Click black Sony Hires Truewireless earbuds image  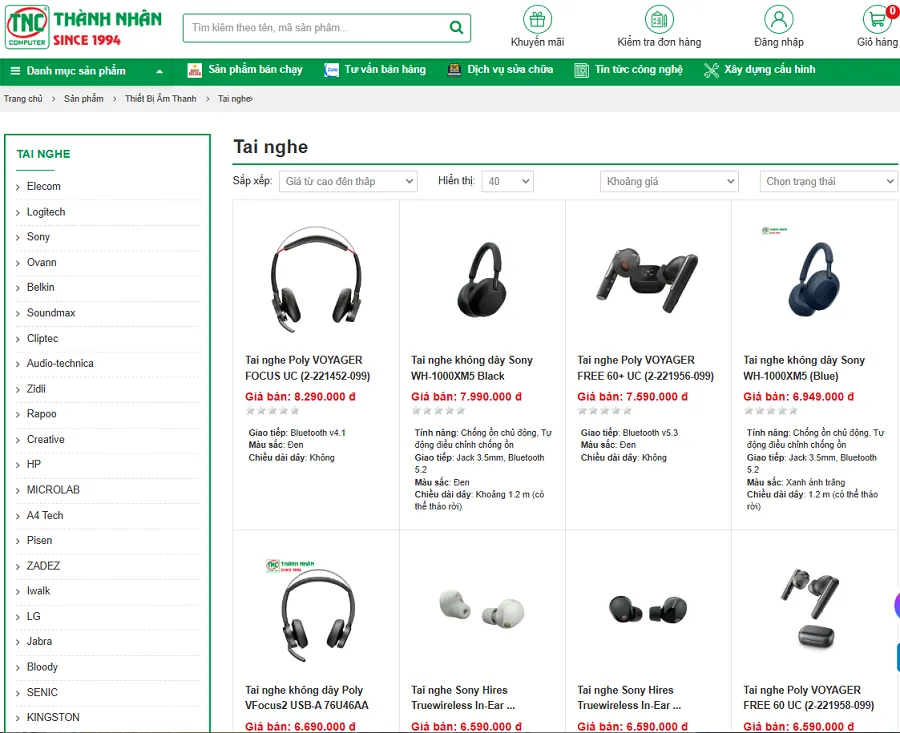point(647,610)
